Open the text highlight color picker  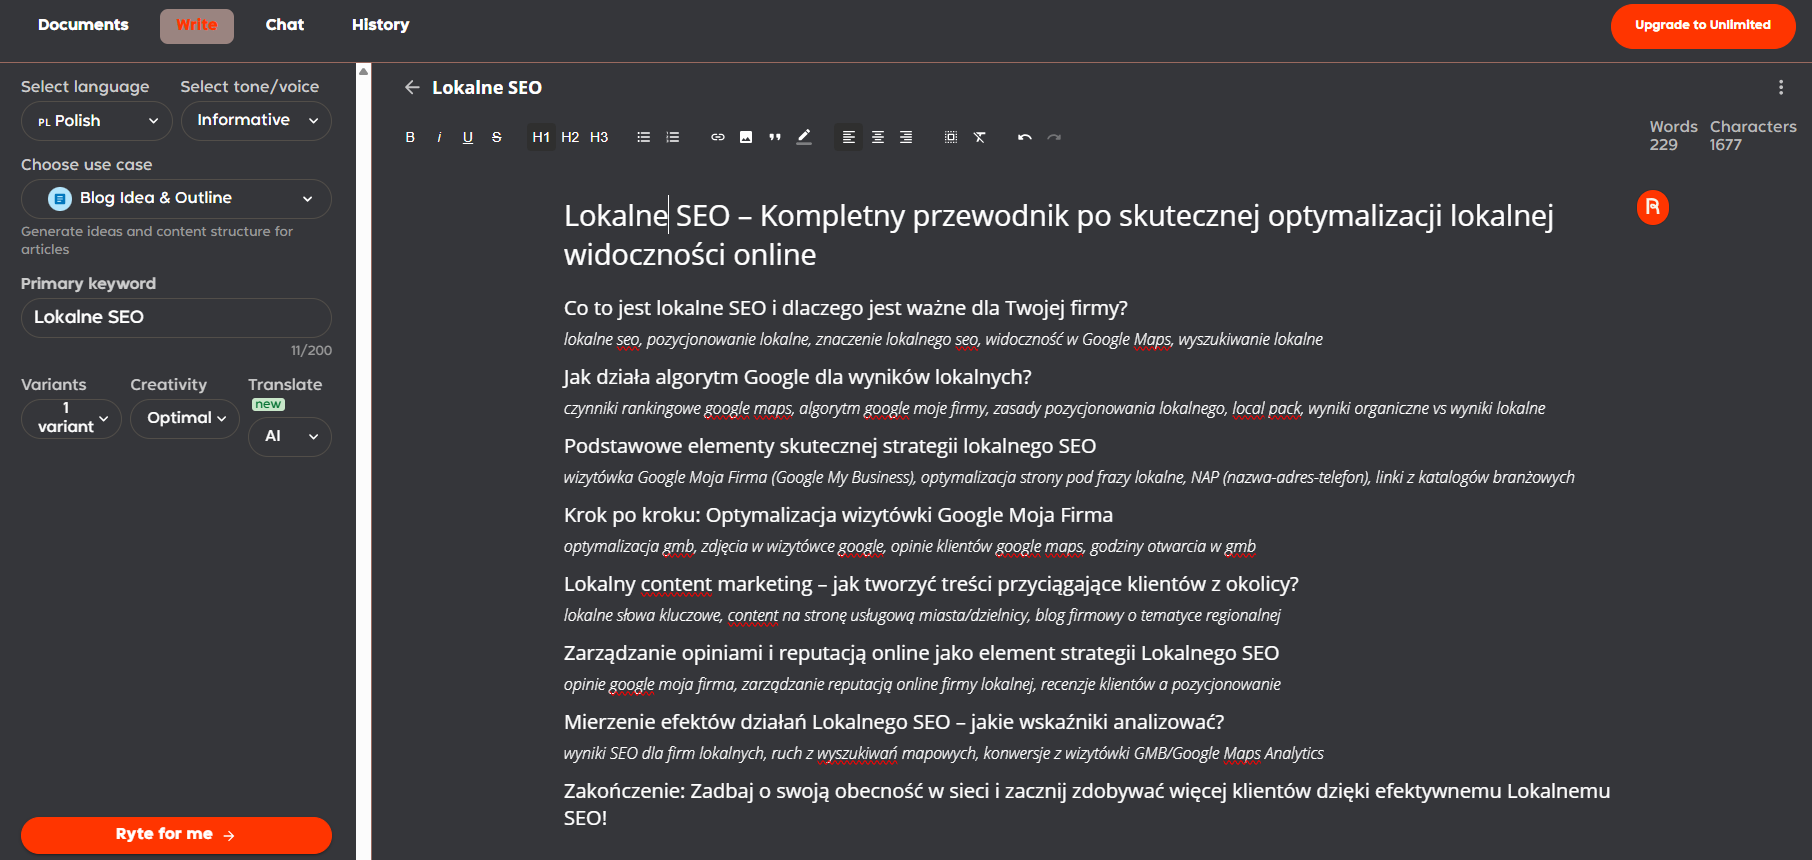point(804,137)
